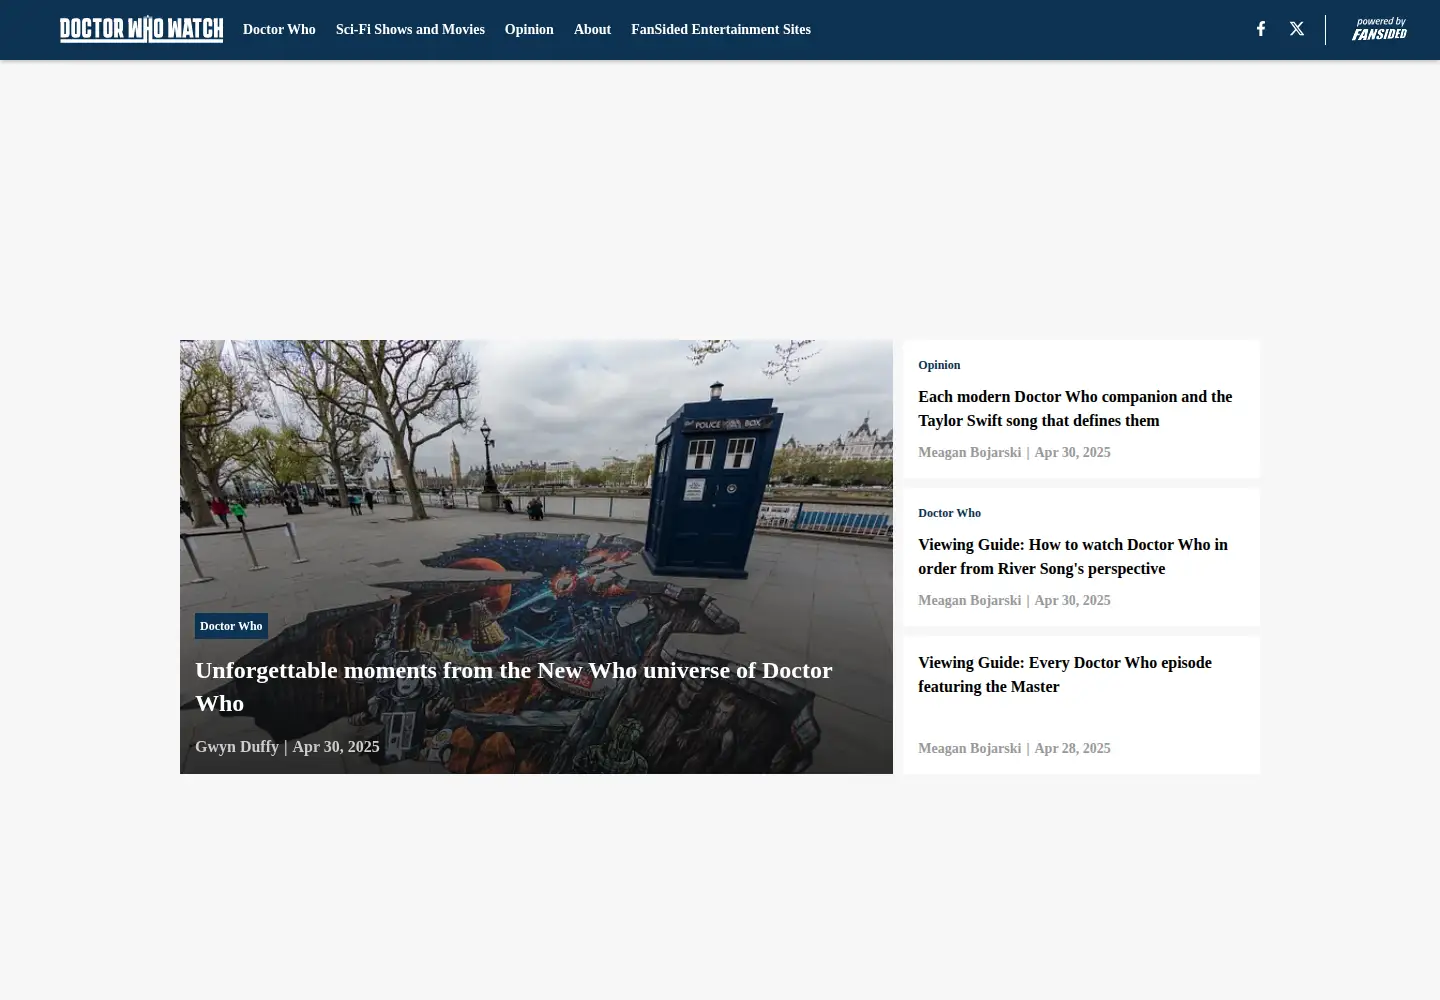Open the FanSided powered-by logo
Screen dimensions: 1440x1000
point(1379,29)
